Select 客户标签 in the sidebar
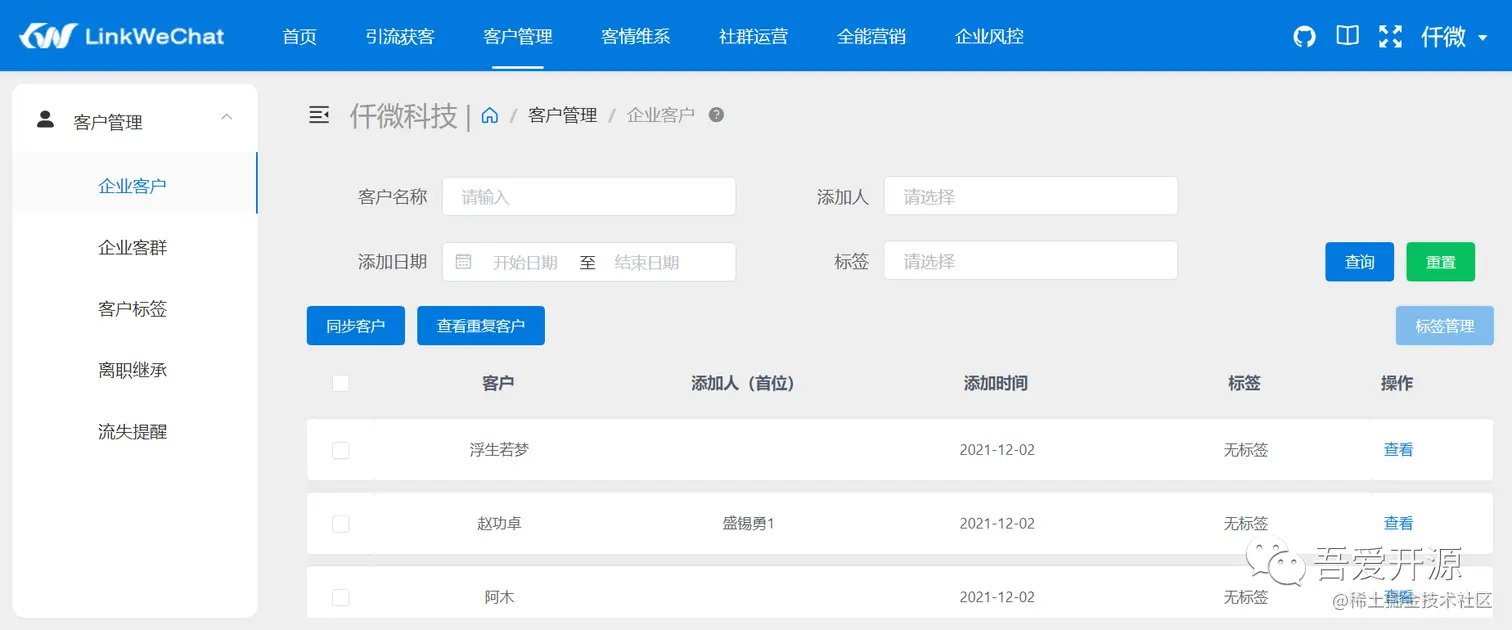 pos(131,309)
